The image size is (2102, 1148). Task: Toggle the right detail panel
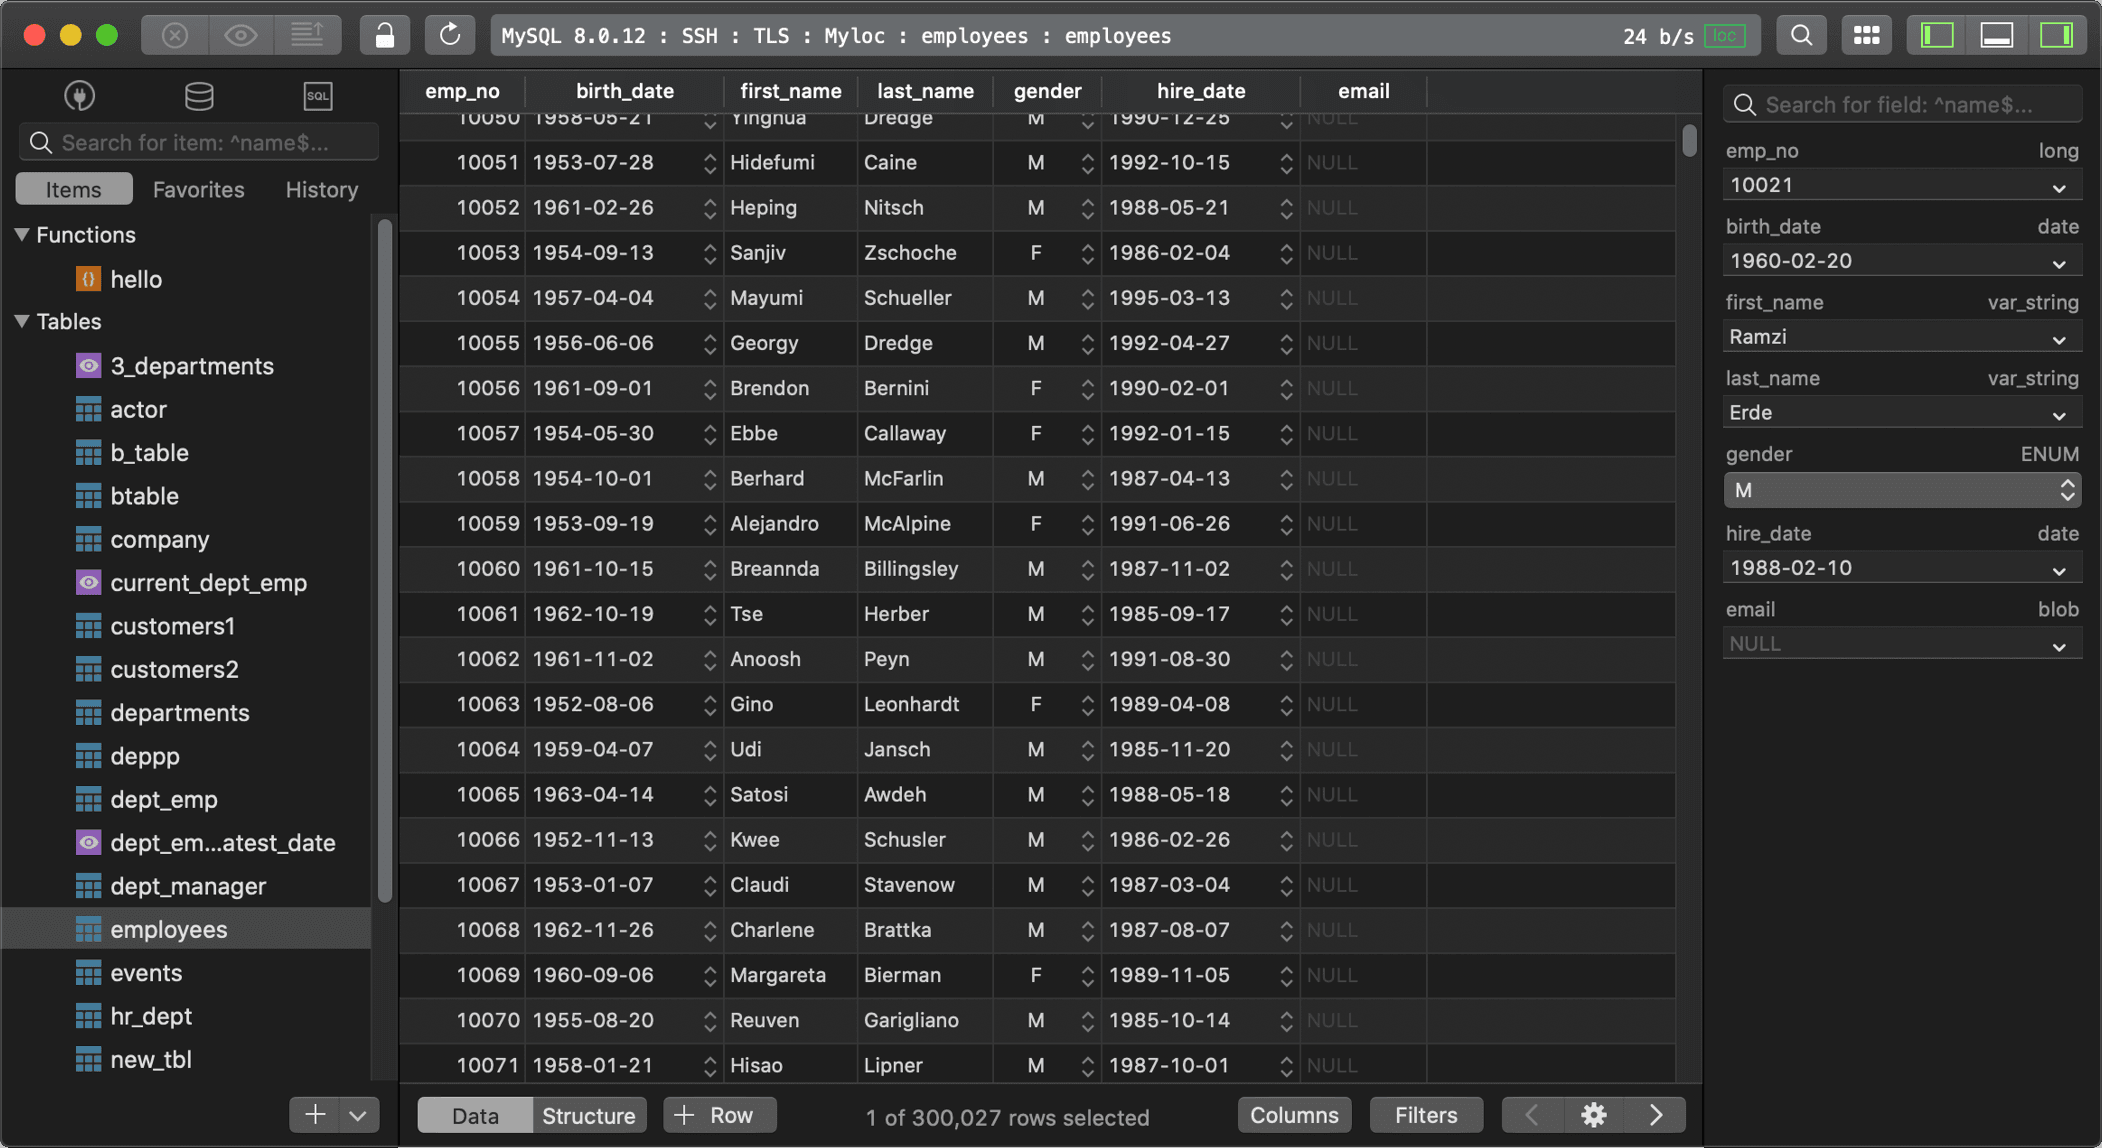point(2057,35)
